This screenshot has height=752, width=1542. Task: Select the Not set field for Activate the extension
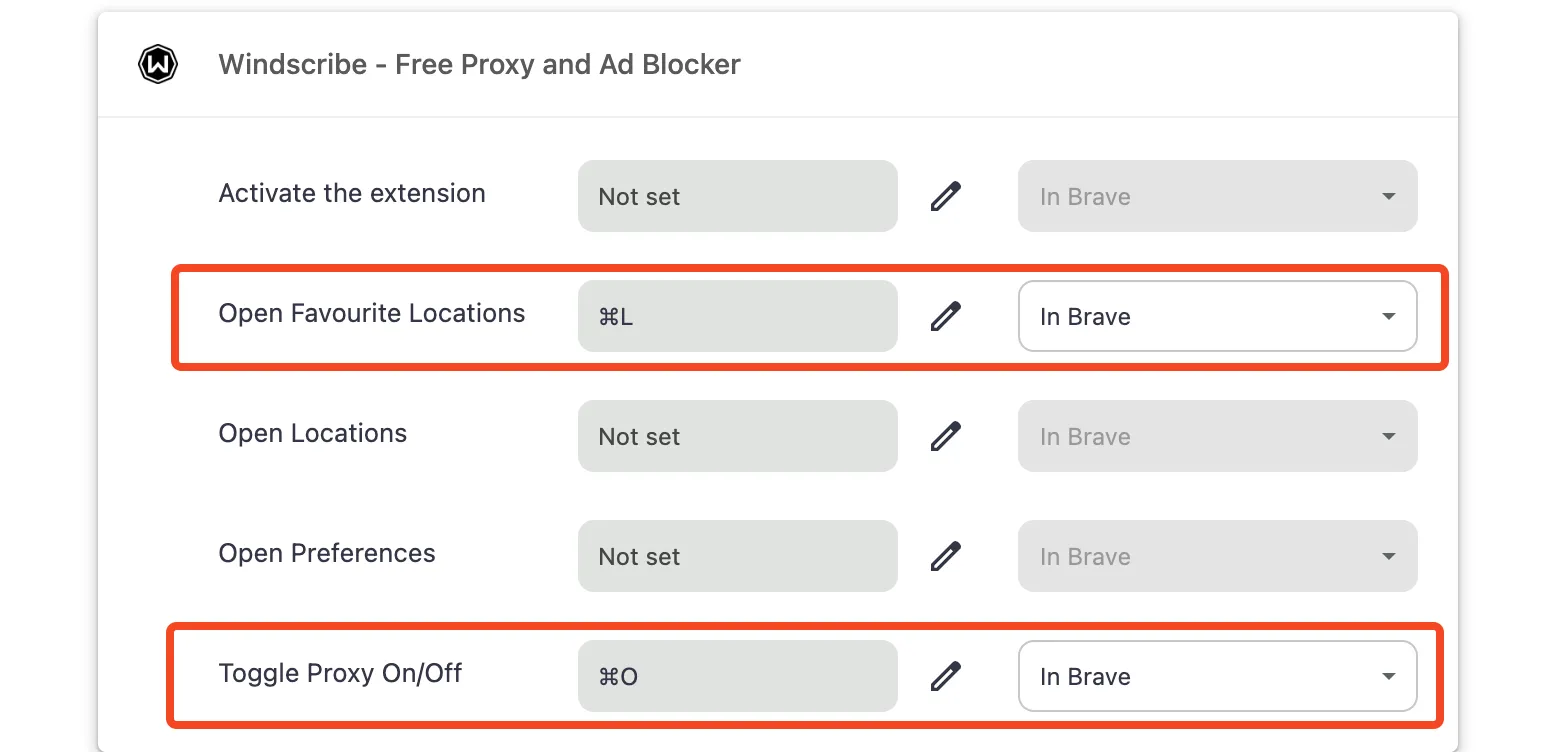coord(737,196)
